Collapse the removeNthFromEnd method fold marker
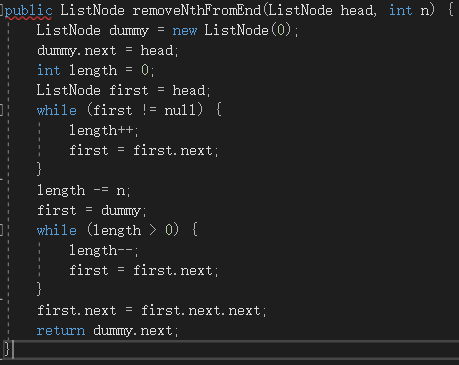 point(1,10)
